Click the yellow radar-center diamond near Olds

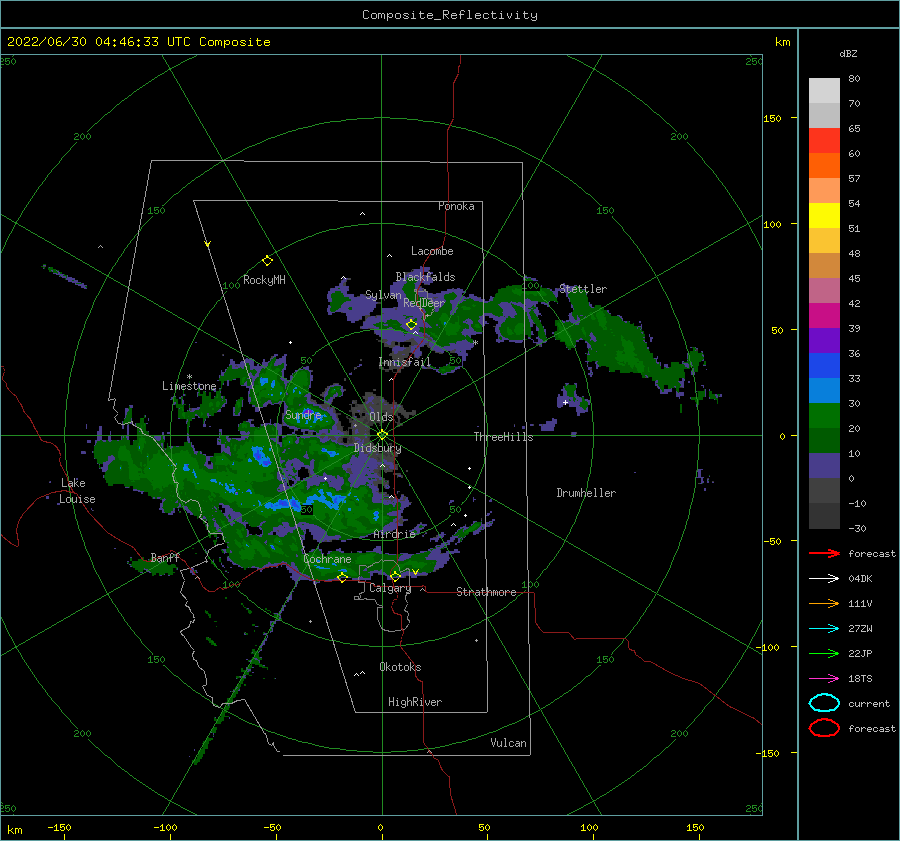pyautogui.click(x=382, y=435)
